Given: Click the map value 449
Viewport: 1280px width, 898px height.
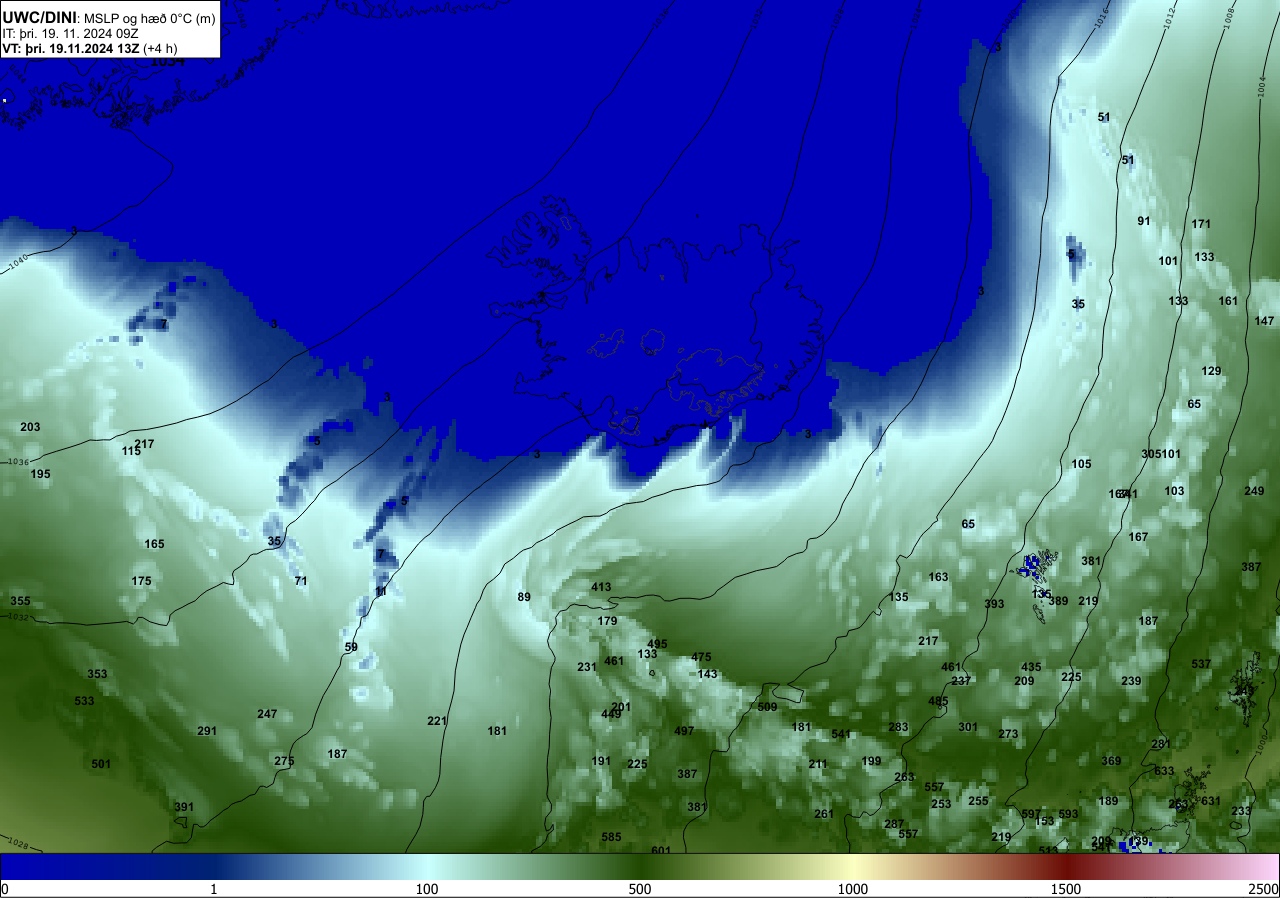Looking at the screenshot, I should point(611,714).
